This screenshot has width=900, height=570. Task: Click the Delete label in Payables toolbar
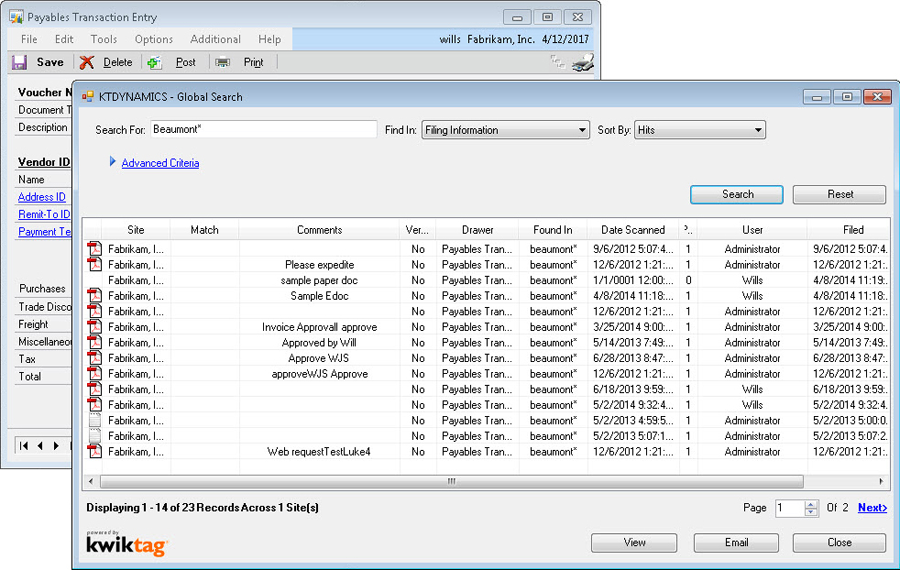118,62
